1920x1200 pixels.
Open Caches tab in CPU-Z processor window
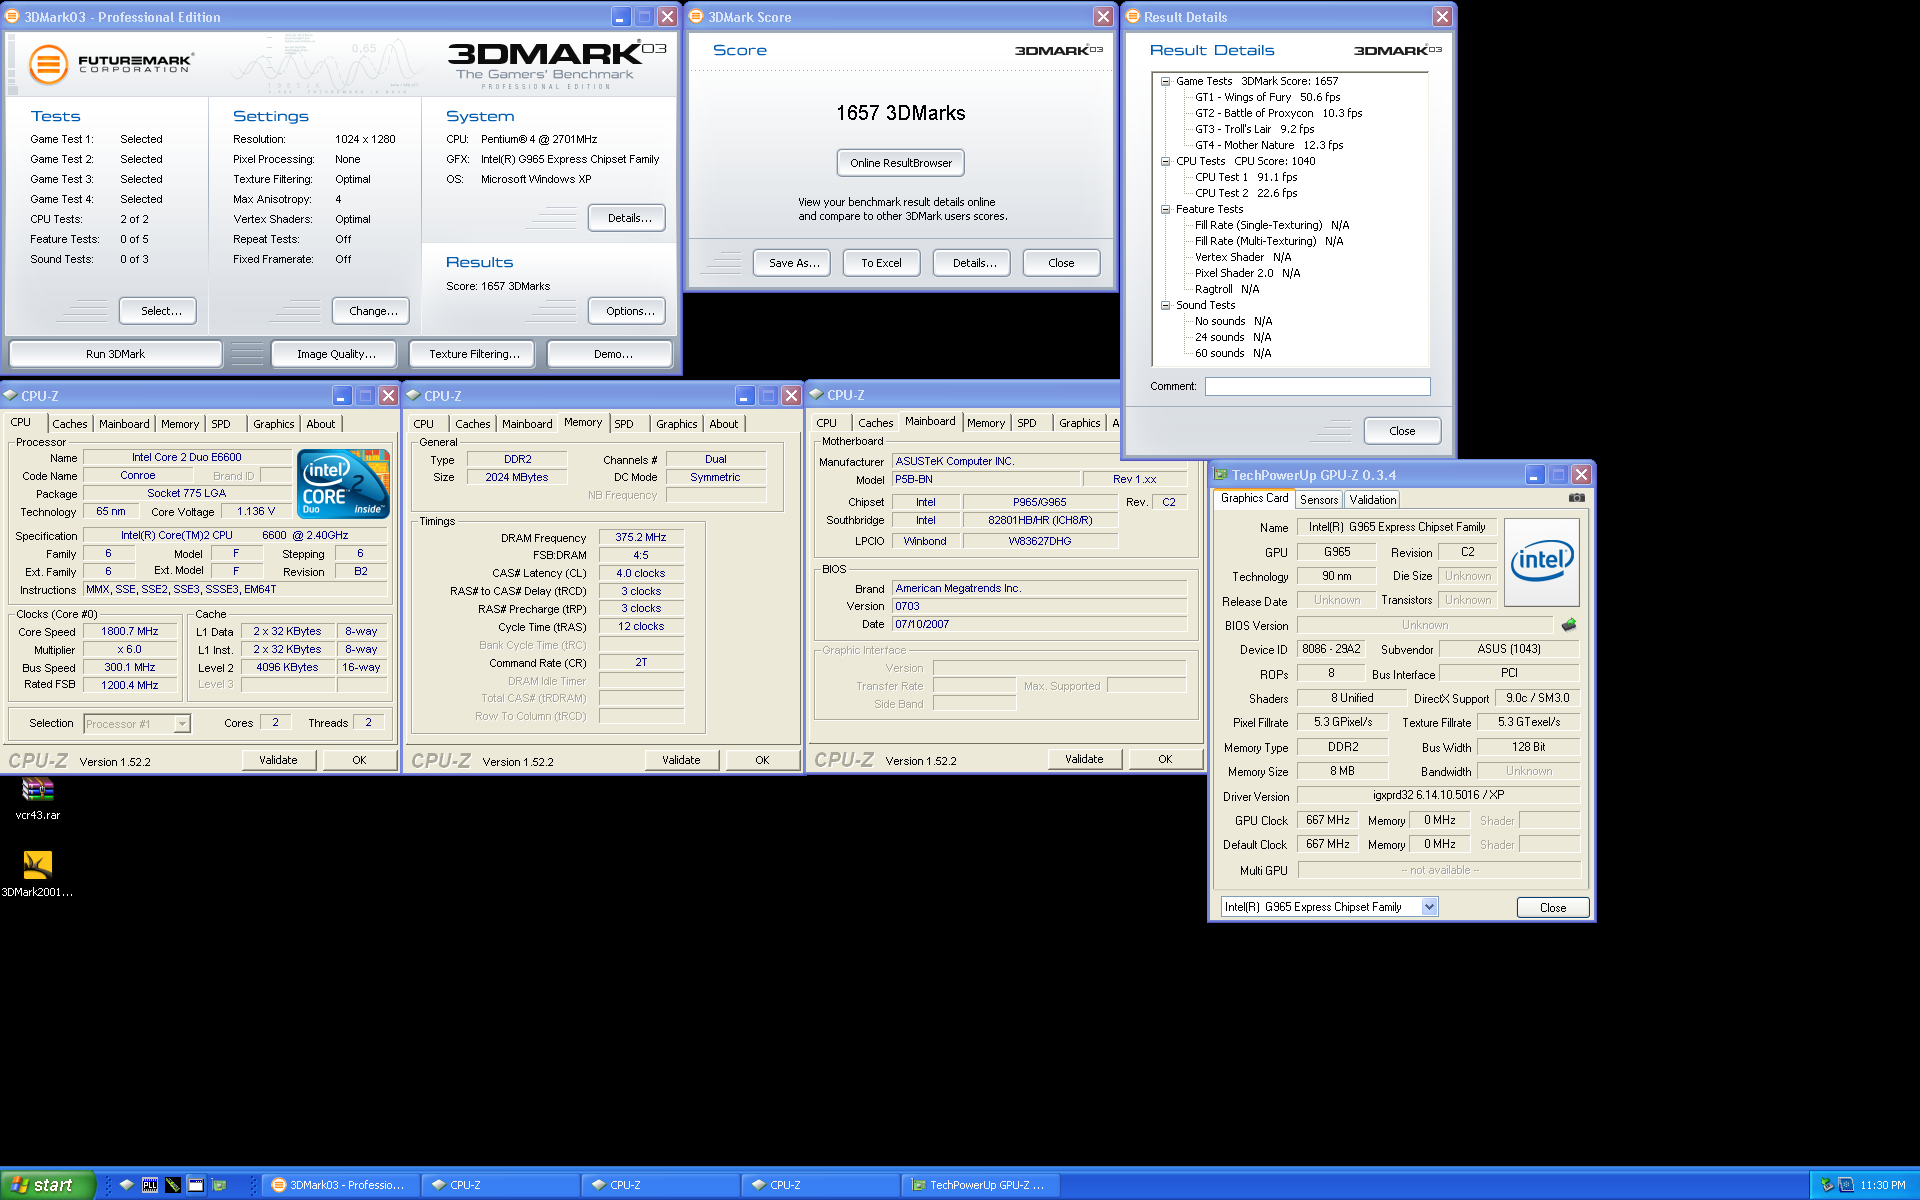click(x=70, y=424)
